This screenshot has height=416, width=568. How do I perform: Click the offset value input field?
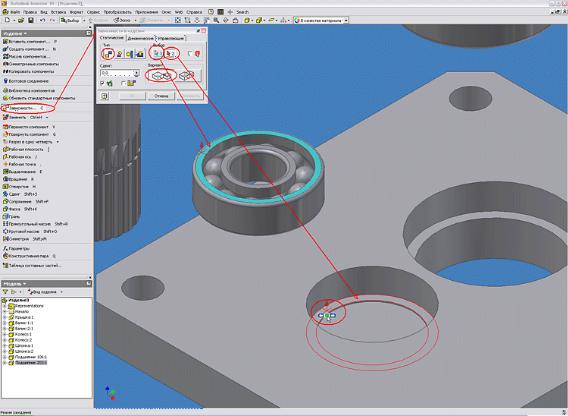click(117, 73)
